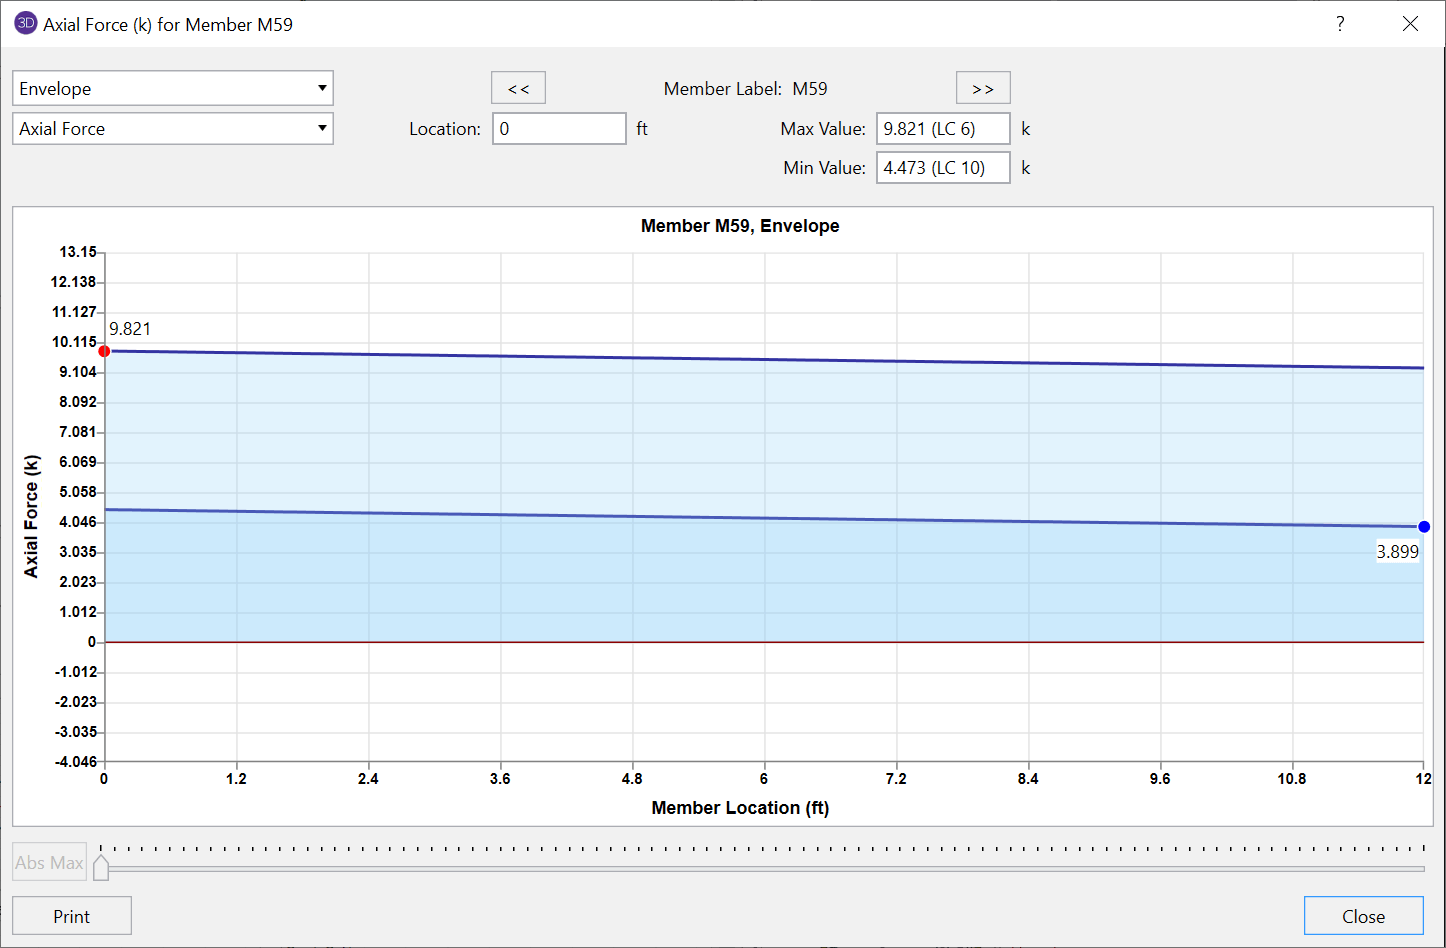Print the axial force diagram
The width and height of the screenshot is (1446, 948).
tap(72, 916)
